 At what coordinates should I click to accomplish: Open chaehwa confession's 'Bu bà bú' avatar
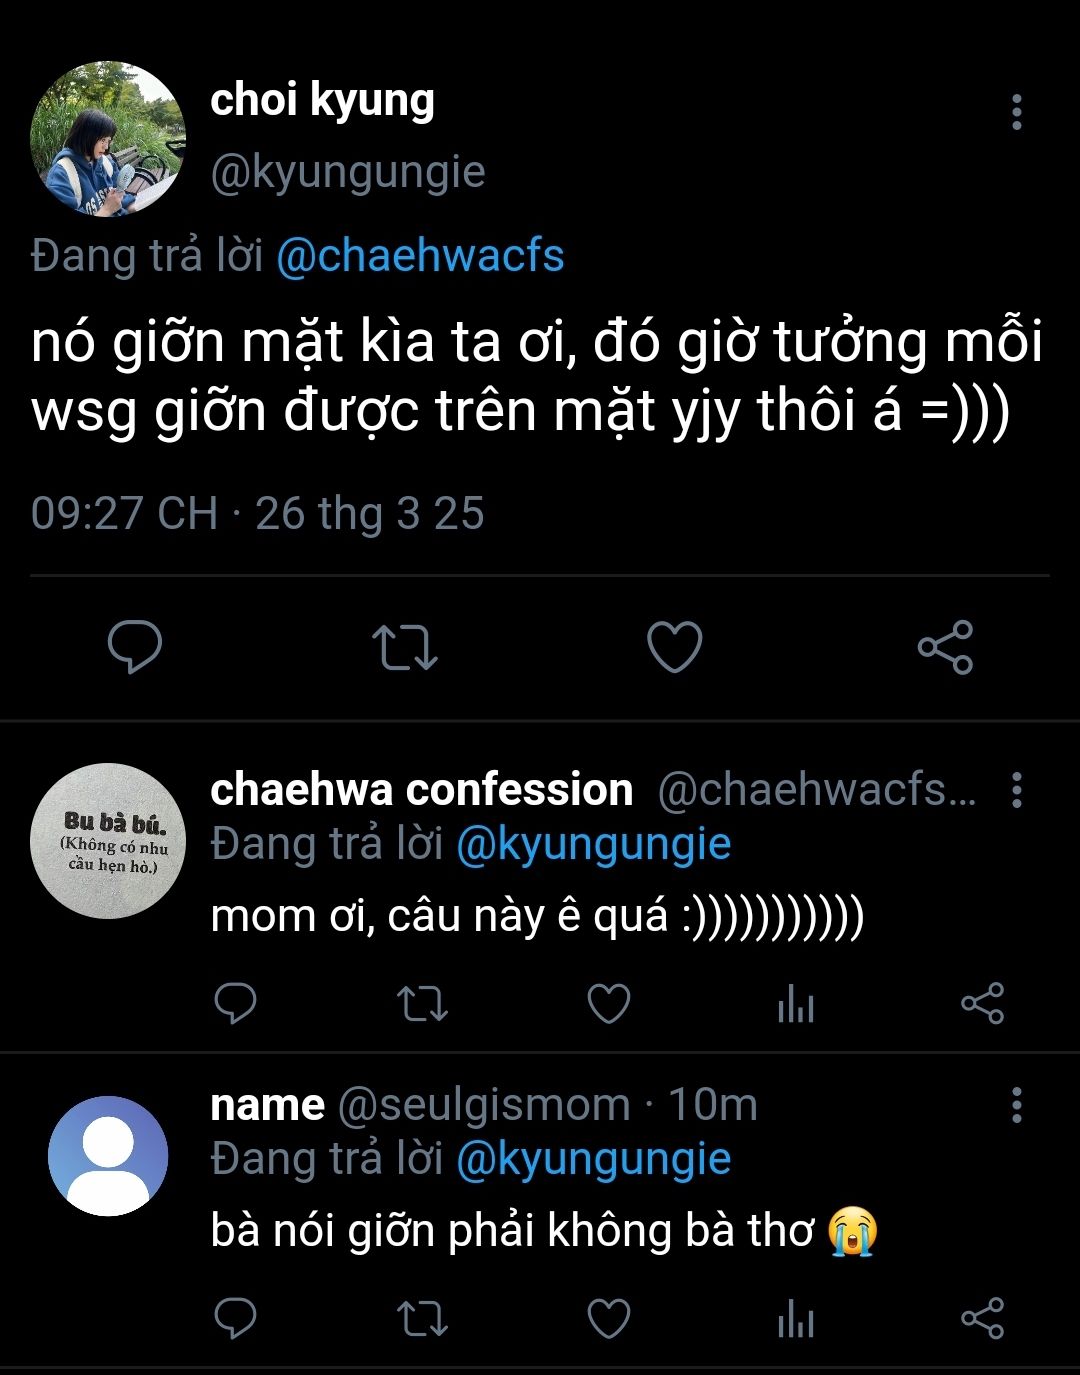click(108, 841)
